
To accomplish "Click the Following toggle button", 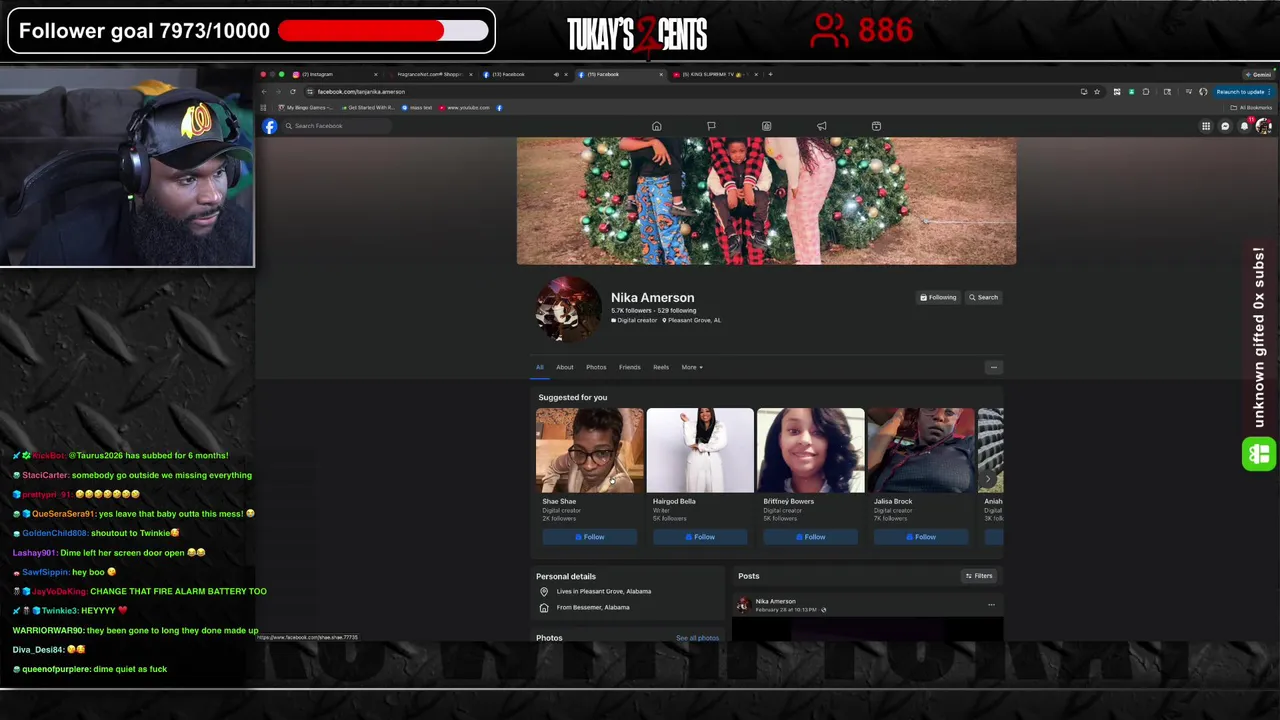I will pos(938,297).
